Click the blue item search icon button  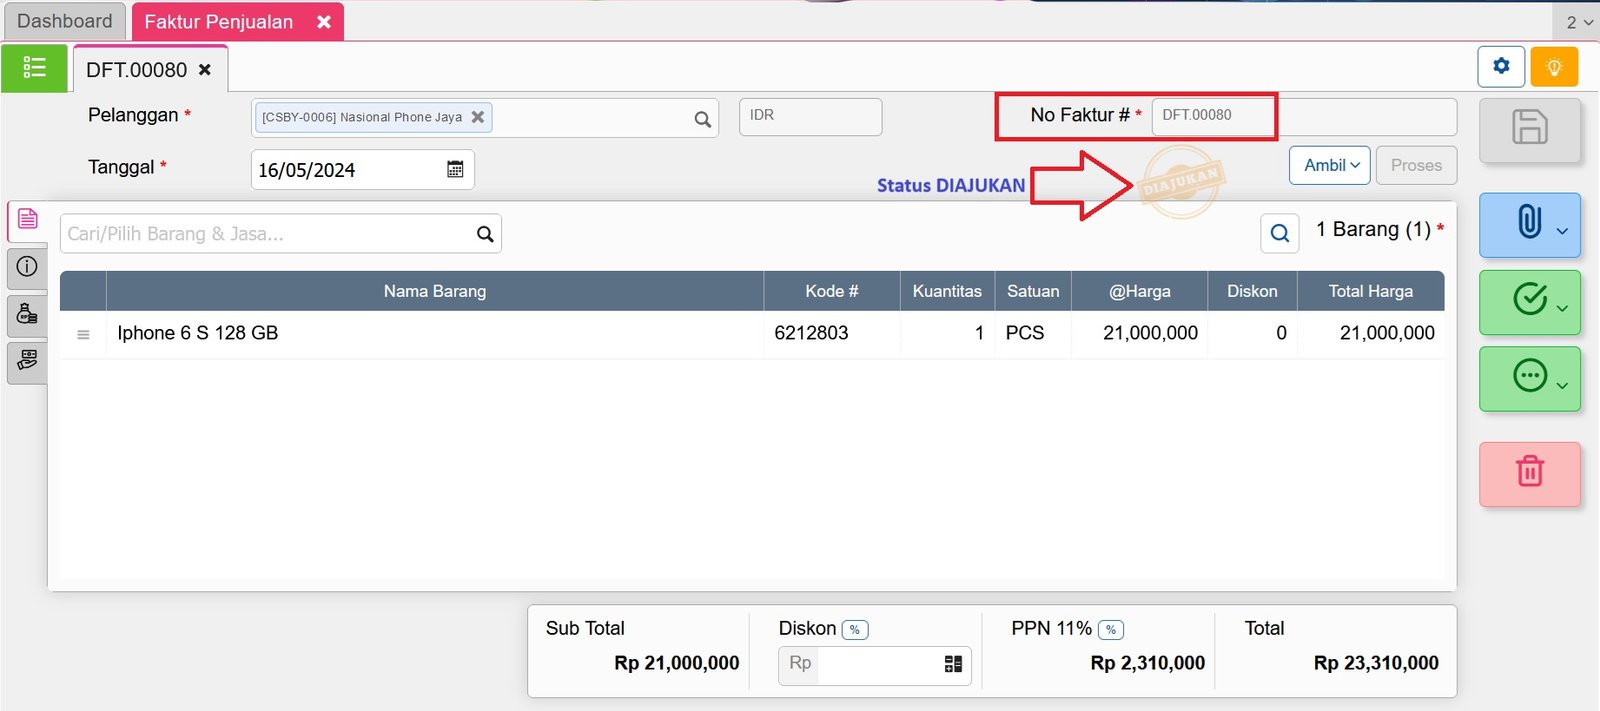(1279, 234)
